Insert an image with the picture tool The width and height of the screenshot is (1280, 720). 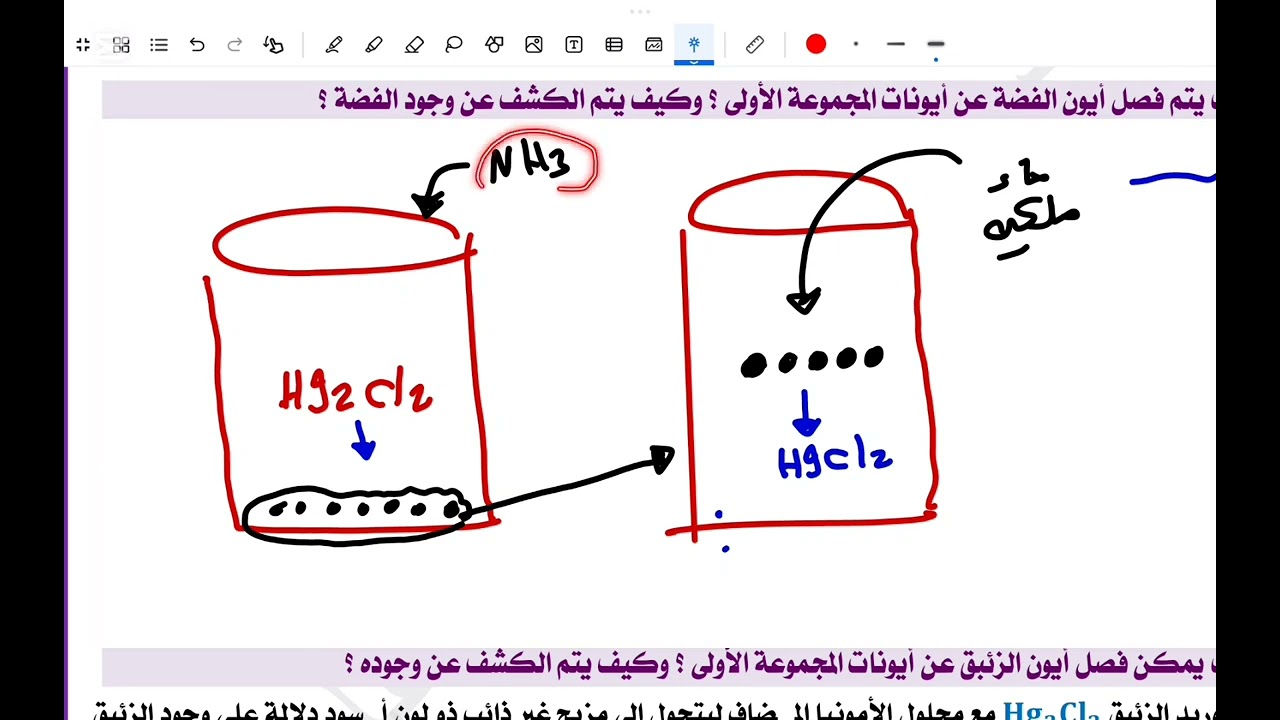pyautogui.click(x=534, y=45)
